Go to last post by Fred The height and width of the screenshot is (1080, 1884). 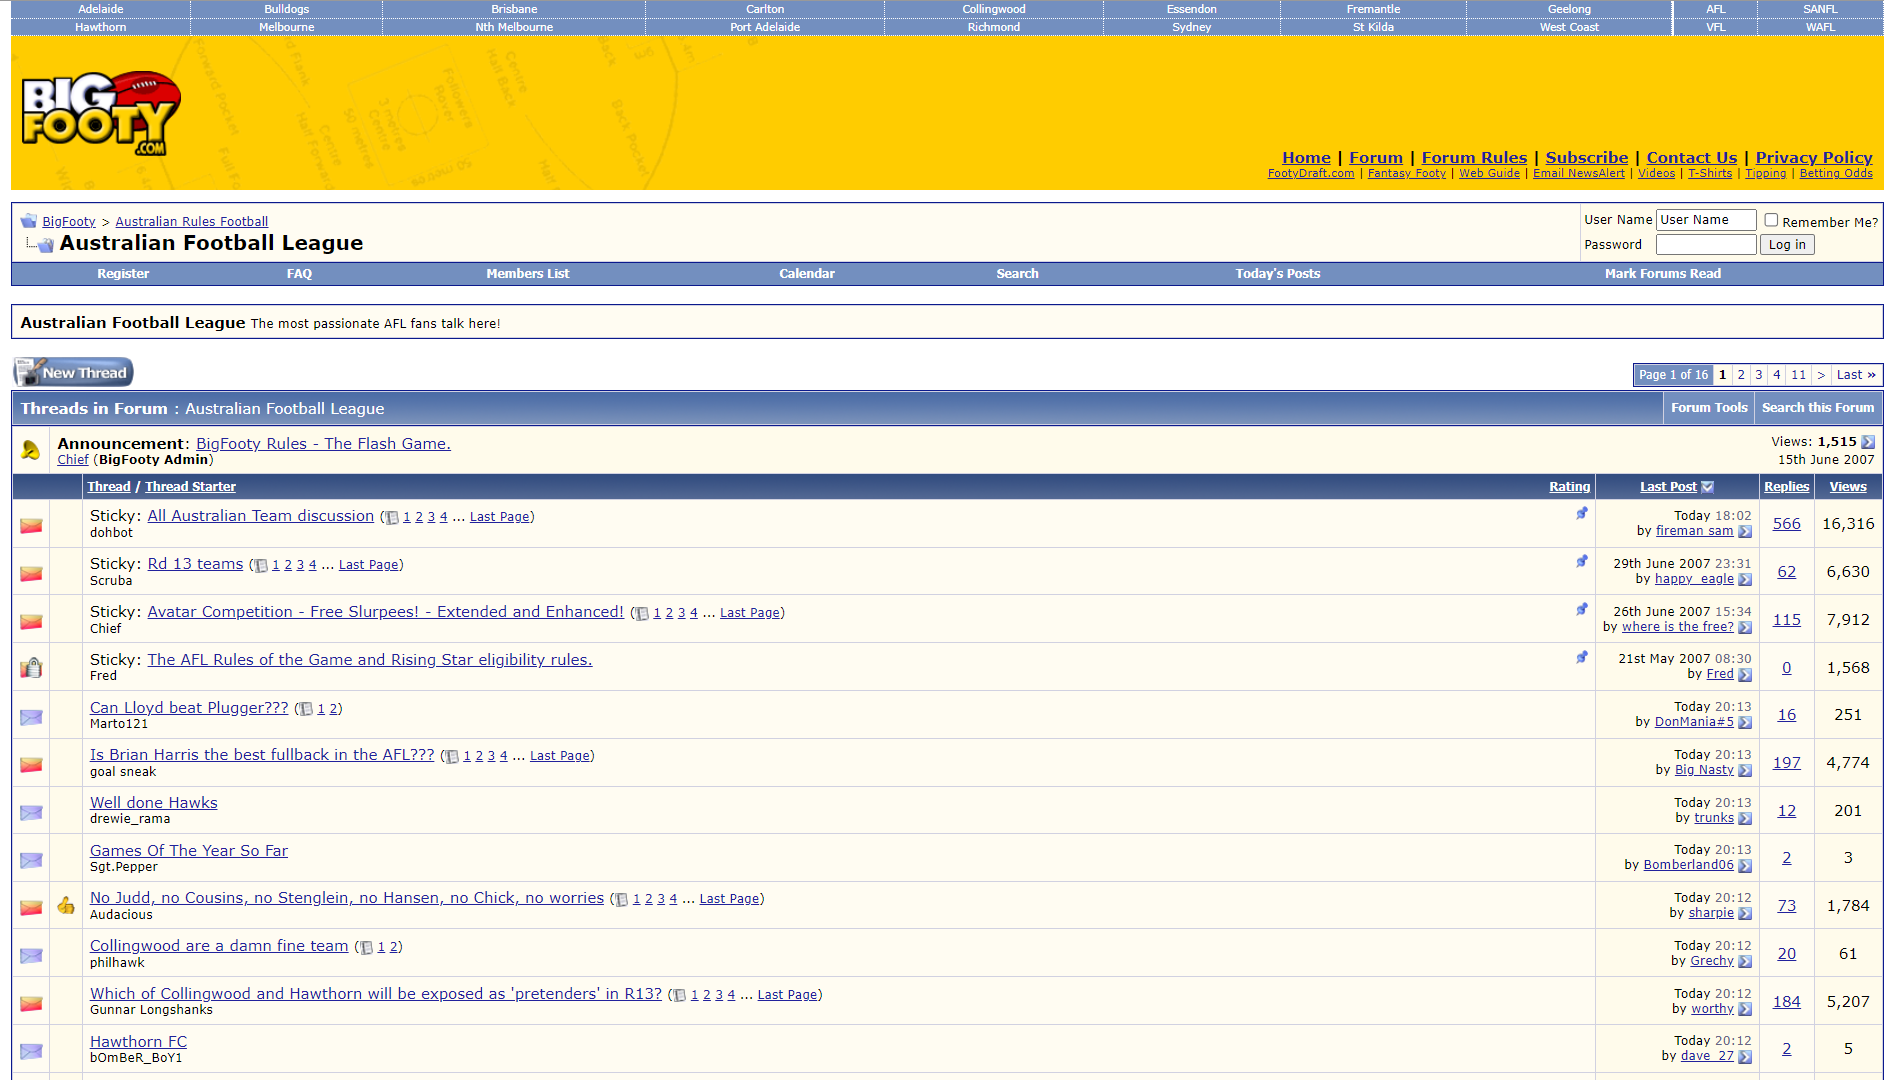tap(1745, 675)
